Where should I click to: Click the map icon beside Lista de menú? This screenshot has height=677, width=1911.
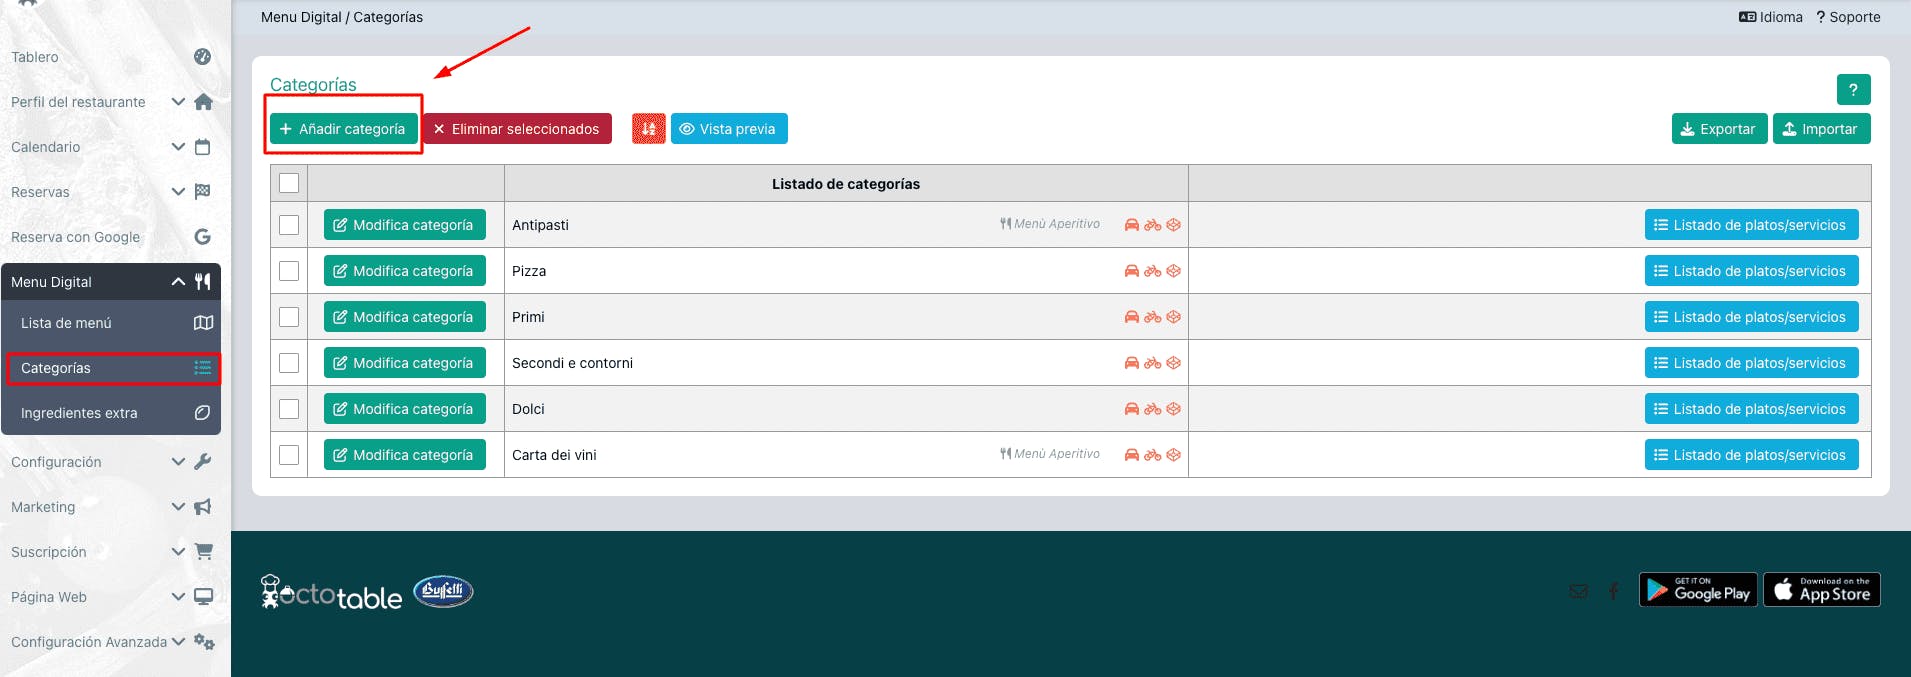203,323
